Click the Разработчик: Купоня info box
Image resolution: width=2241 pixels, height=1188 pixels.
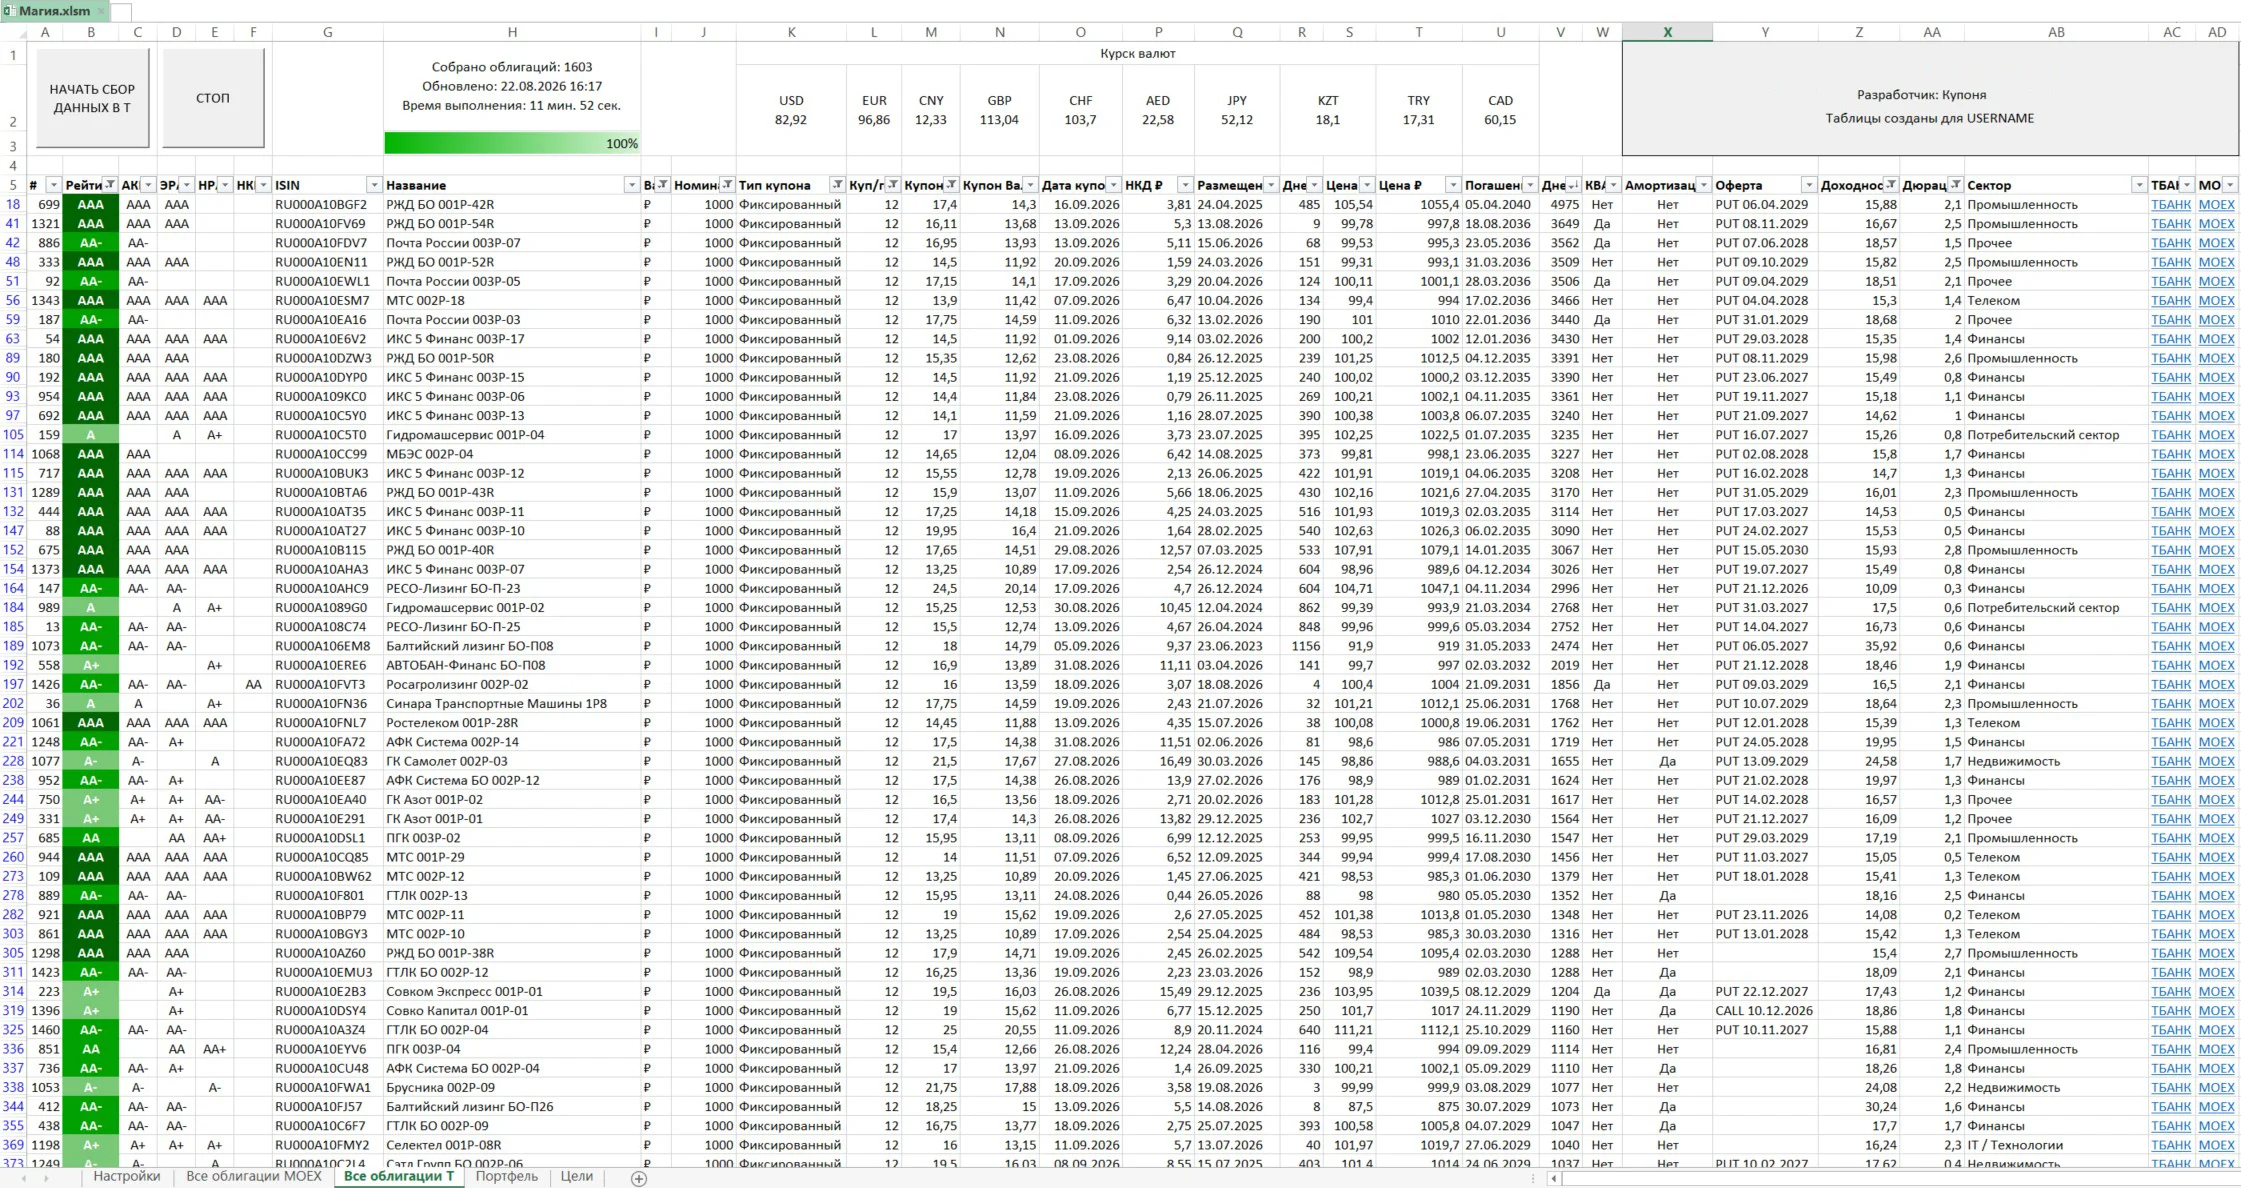pyautogui.click(x=1930, y=99)
